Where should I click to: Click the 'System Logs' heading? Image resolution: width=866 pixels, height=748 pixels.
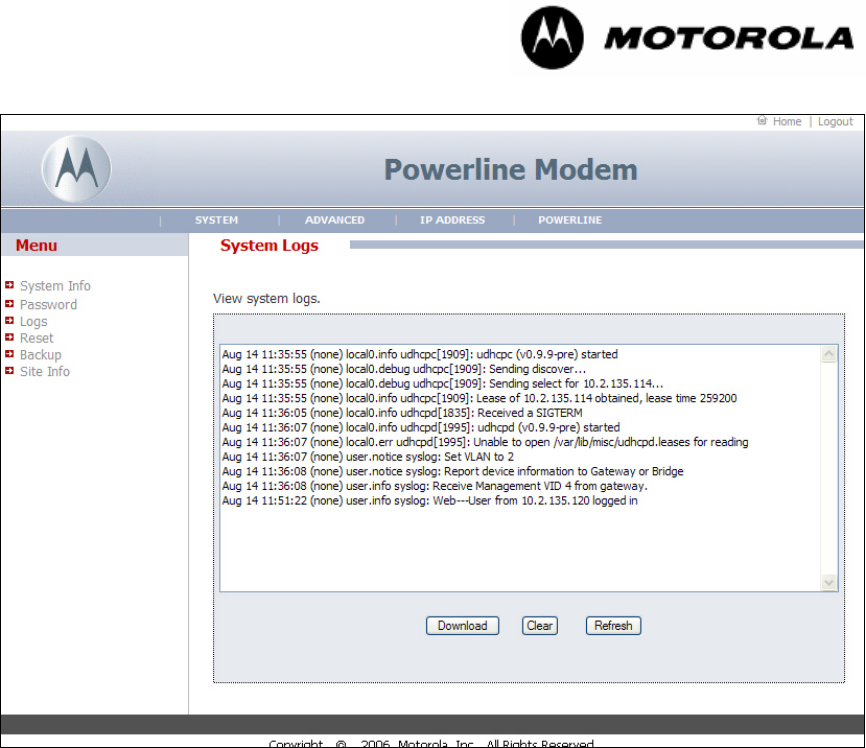click(x=269, y=245)
